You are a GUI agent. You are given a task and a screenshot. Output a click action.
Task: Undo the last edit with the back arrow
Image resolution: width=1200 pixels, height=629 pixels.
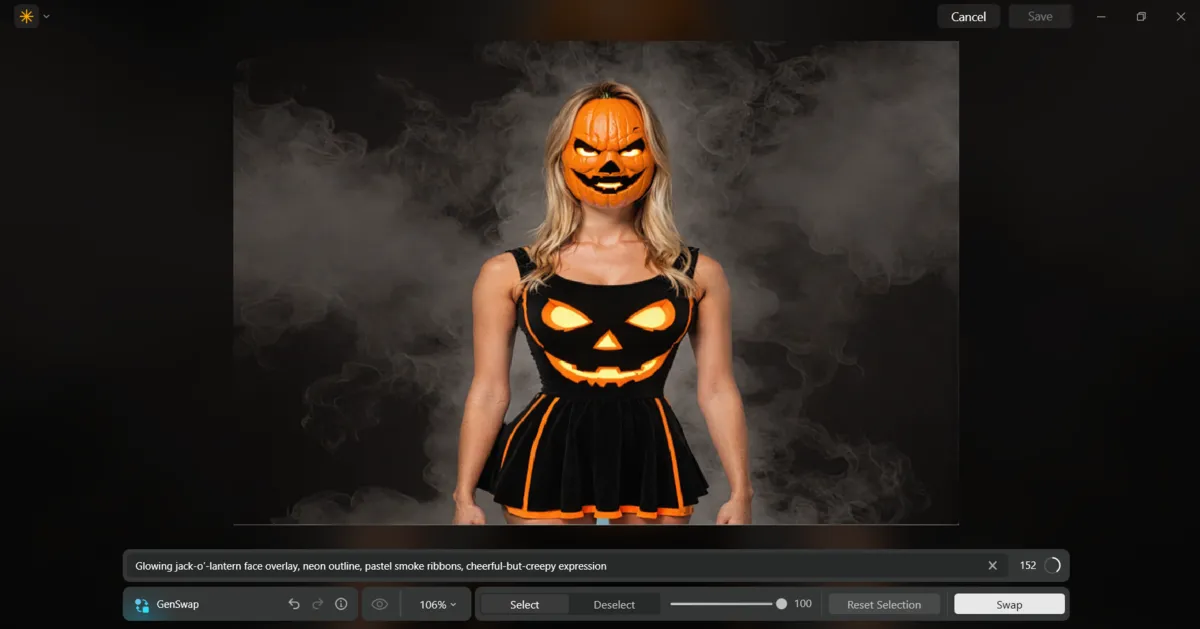pyautogui.click(x=293, y=604)
